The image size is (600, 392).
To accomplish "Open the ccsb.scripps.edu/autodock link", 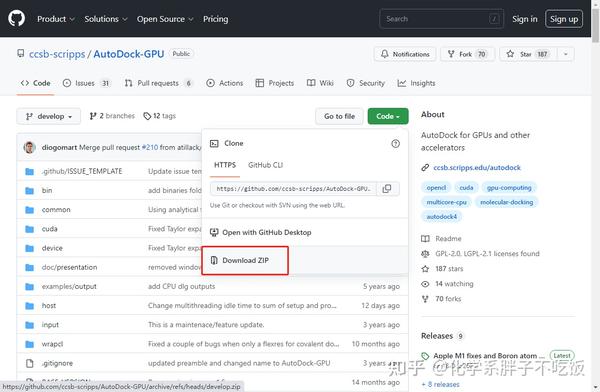I will pyautogui.click(x=477, y=168).
